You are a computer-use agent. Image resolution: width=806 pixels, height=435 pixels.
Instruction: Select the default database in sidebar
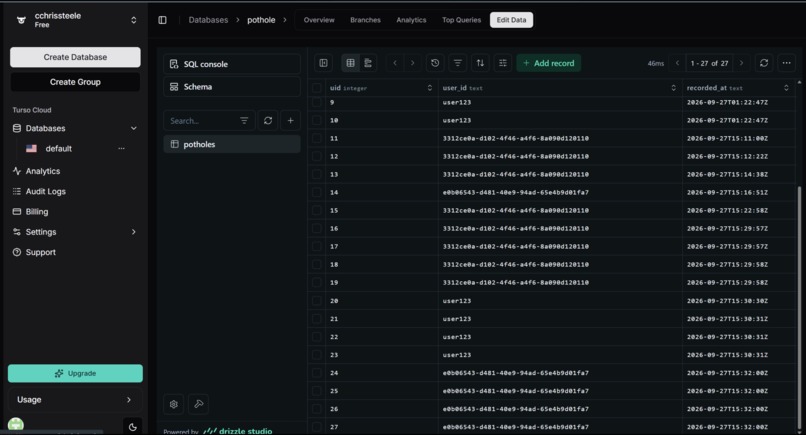tap(59, 149)
